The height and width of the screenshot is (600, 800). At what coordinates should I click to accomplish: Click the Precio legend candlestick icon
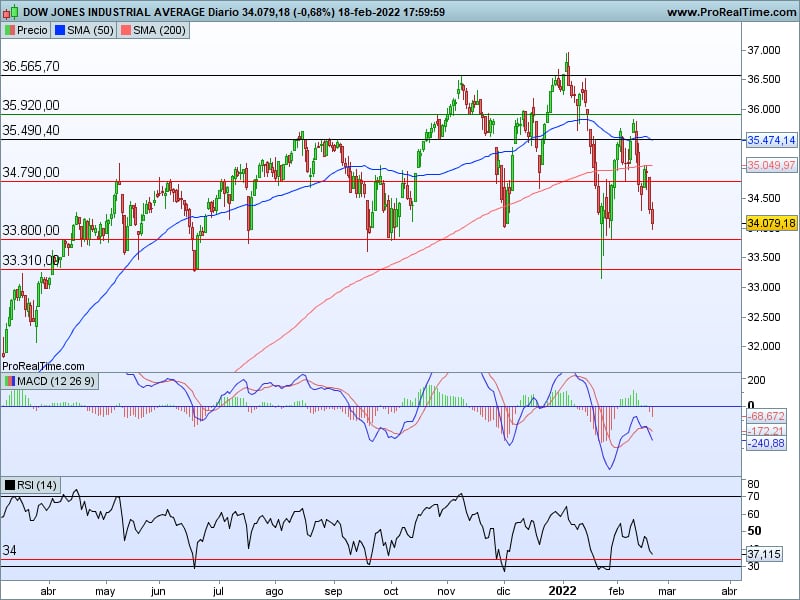[10, 31]
